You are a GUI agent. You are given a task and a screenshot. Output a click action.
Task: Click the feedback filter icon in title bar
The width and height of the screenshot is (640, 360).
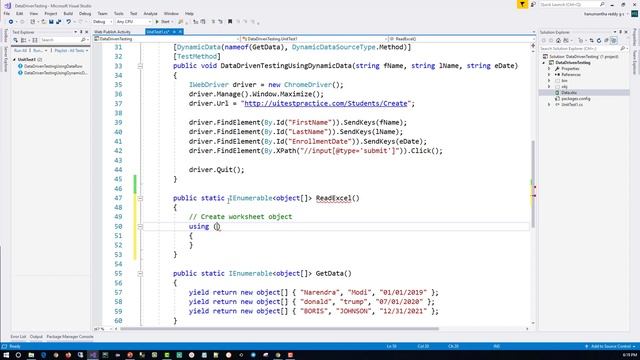(x=522, y=4)
